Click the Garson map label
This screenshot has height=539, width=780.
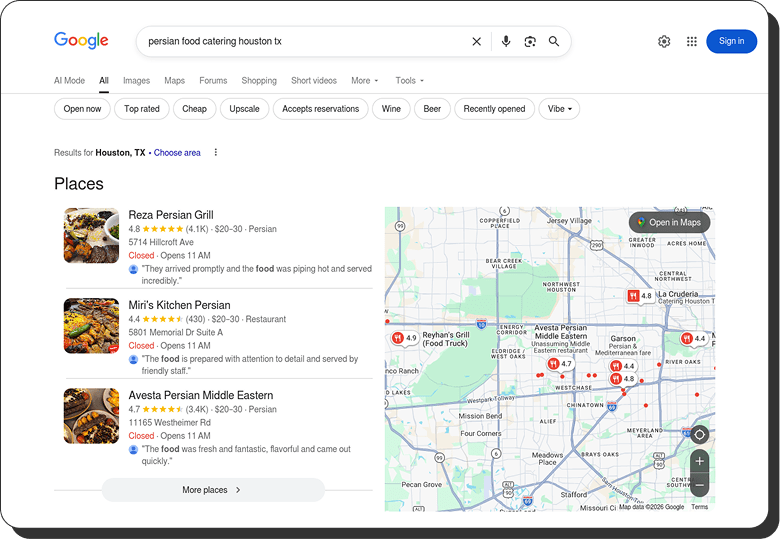point(623,339)
